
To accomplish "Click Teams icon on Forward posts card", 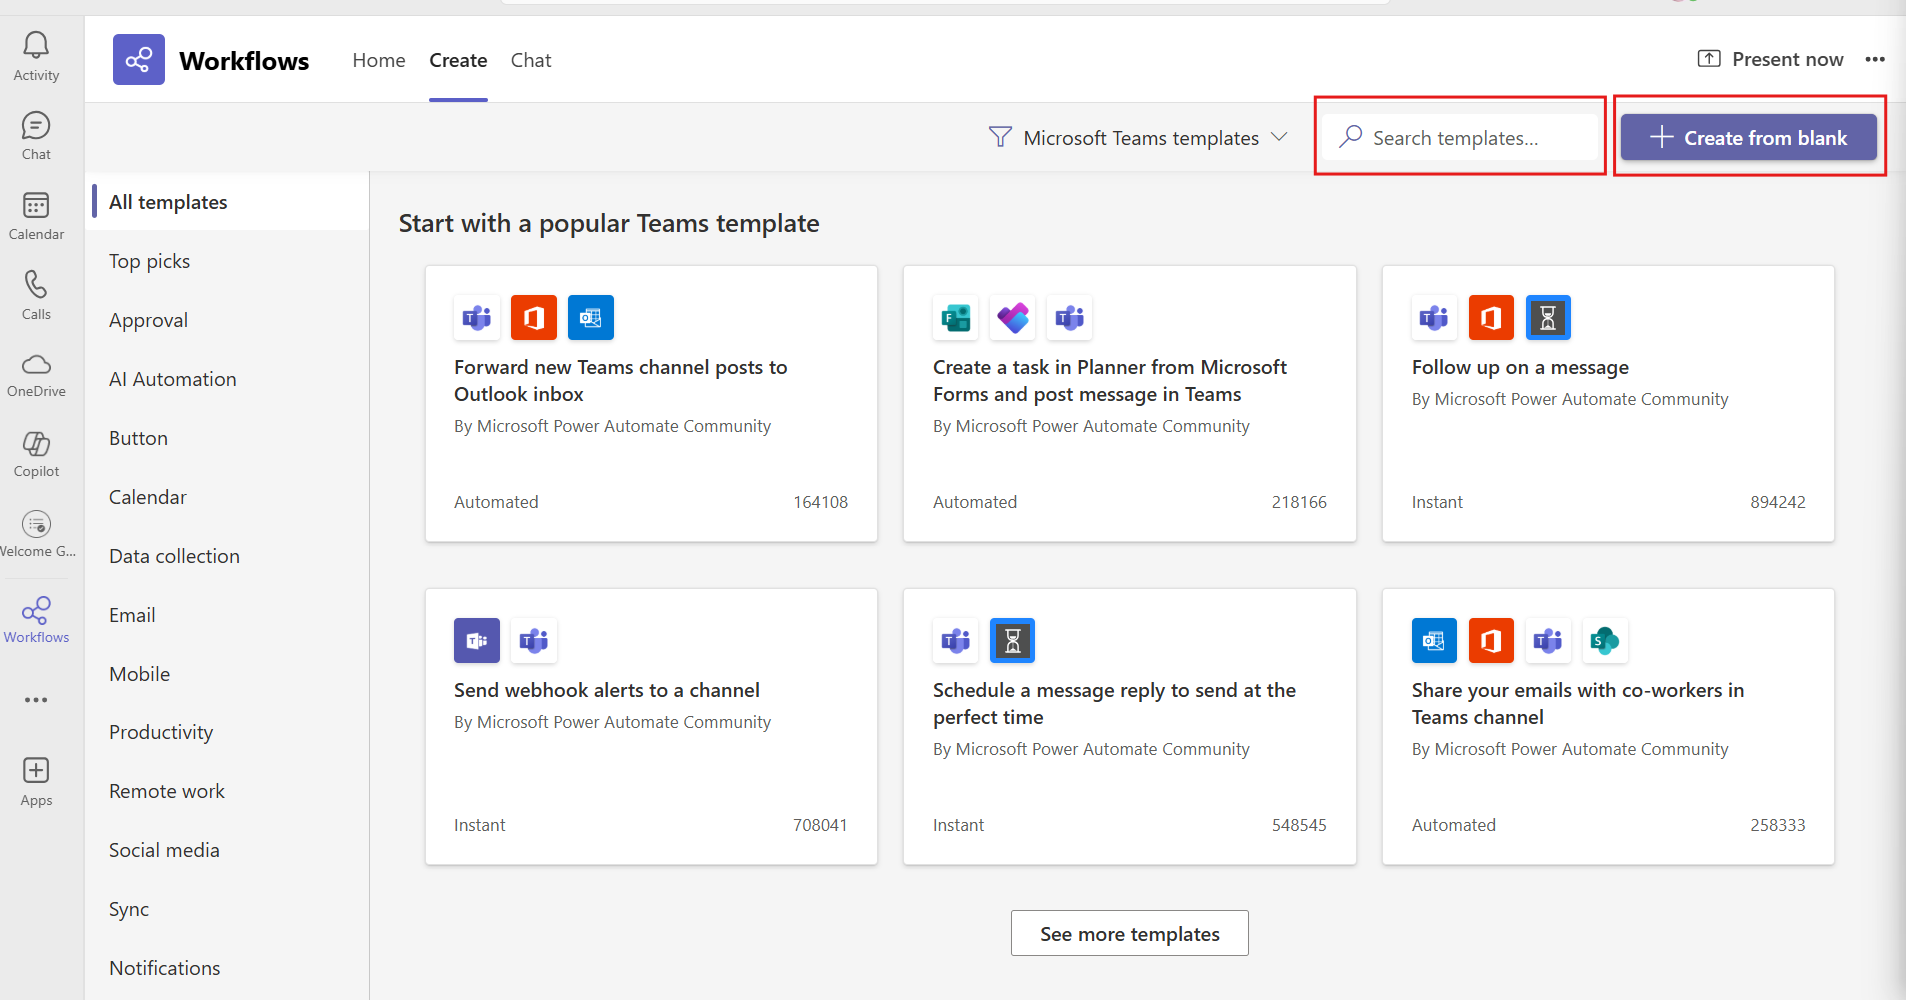I will coord(477,318).
